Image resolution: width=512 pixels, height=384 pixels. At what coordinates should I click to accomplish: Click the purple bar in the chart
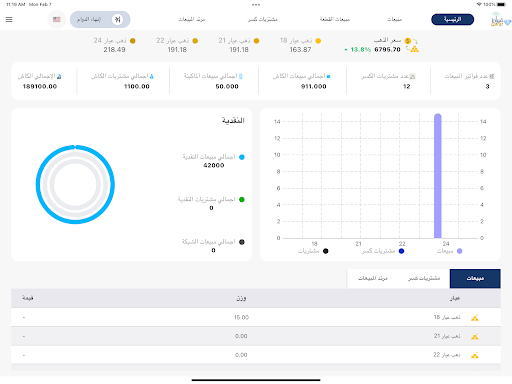pos(438,176)
